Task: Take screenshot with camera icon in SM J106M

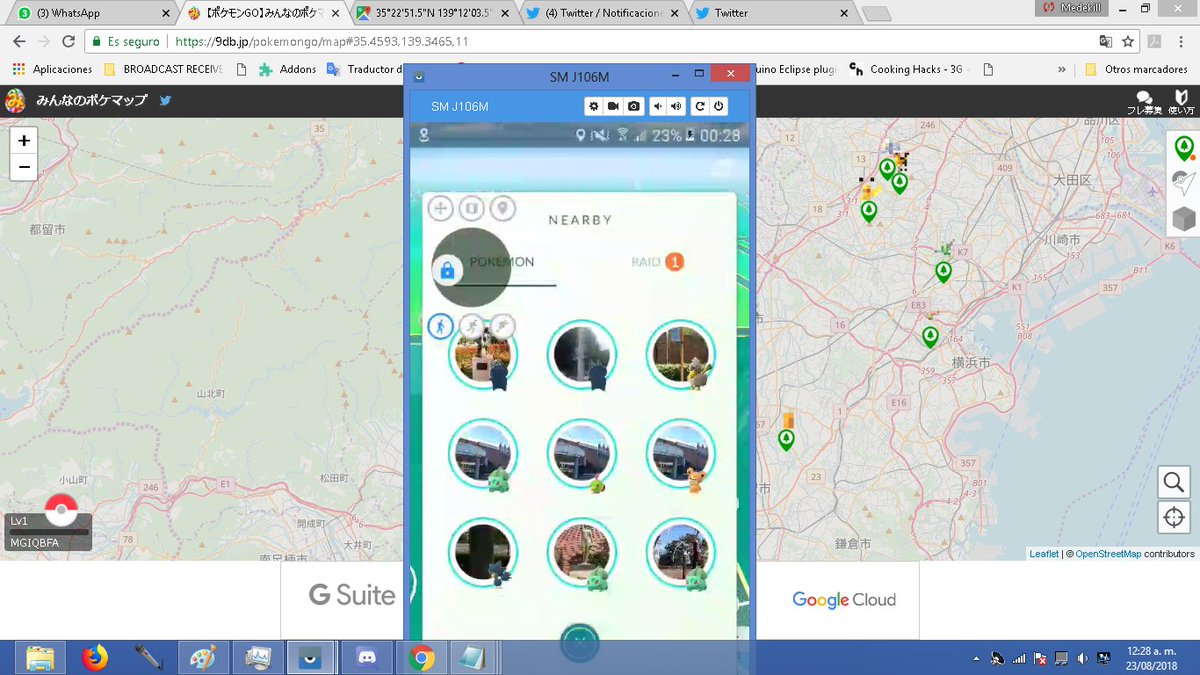Action: click(x=634, y=106)
